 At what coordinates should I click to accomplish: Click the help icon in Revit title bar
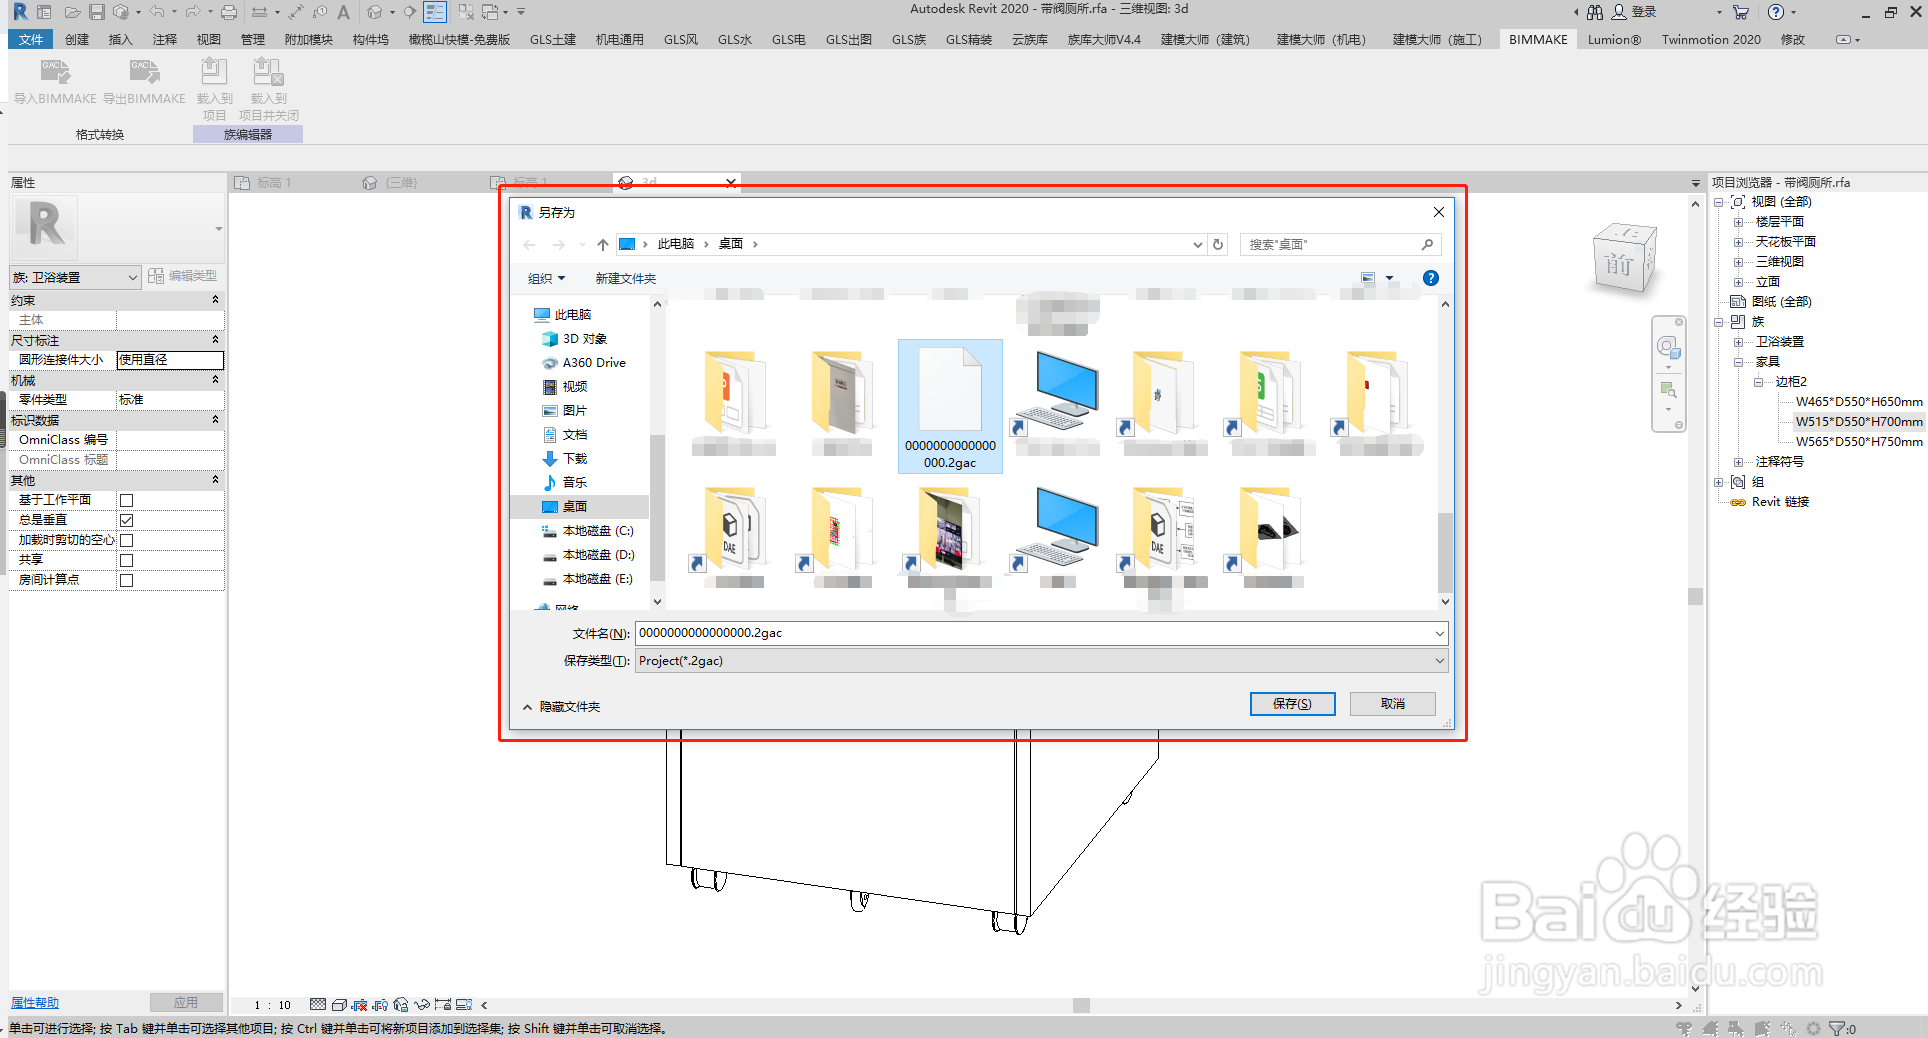point(1775,12)
